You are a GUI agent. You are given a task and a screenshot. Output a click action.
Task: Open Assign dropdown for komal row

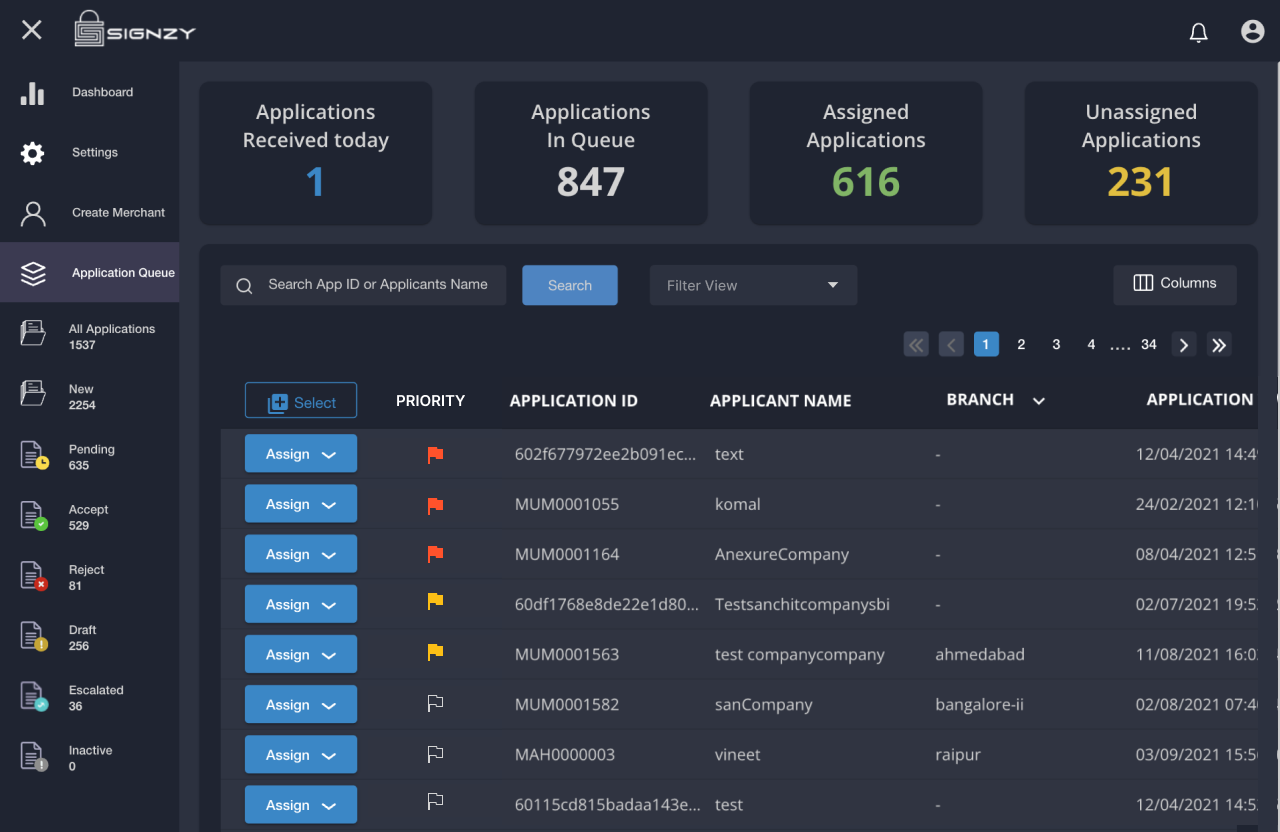(x=301, y=504)
